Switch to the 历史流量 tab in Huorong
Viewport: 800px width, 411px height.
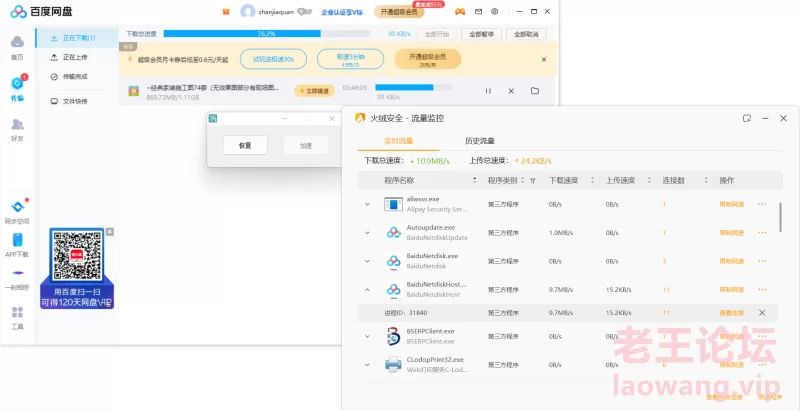(x=480, y=141)
